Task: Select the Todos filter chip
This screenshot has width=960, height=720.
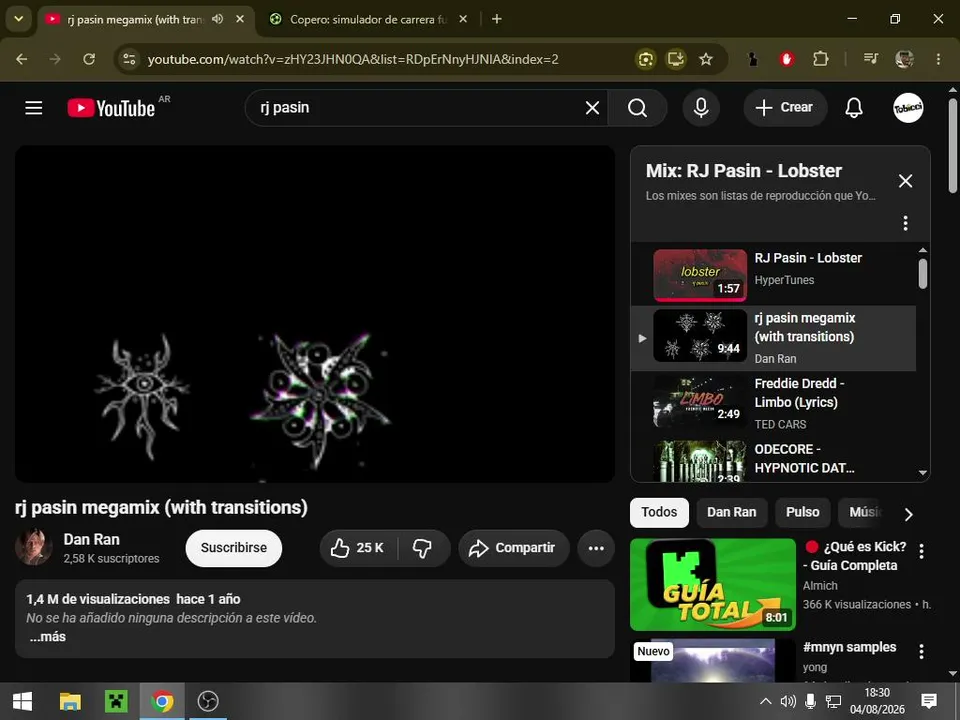Action: (659, 512)
